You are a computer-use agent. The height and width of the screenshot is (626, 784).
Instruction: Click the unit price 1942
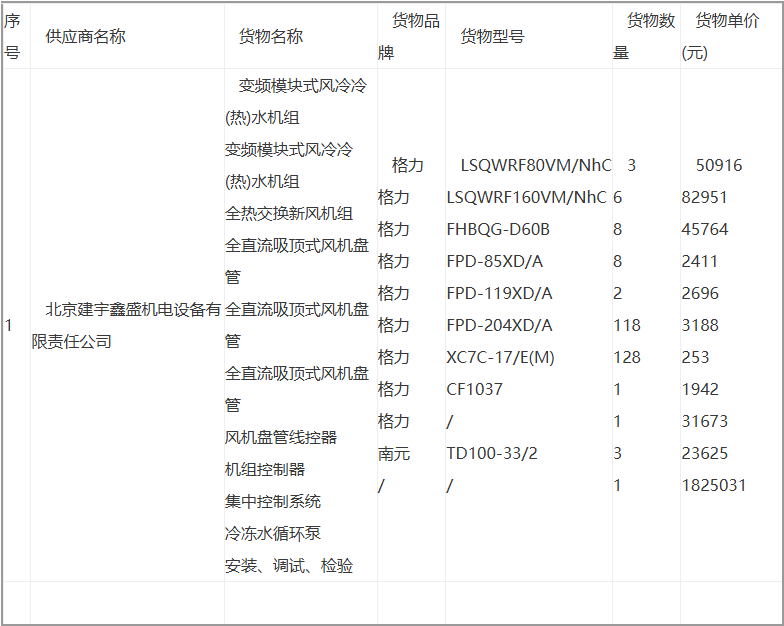point(700,390)
